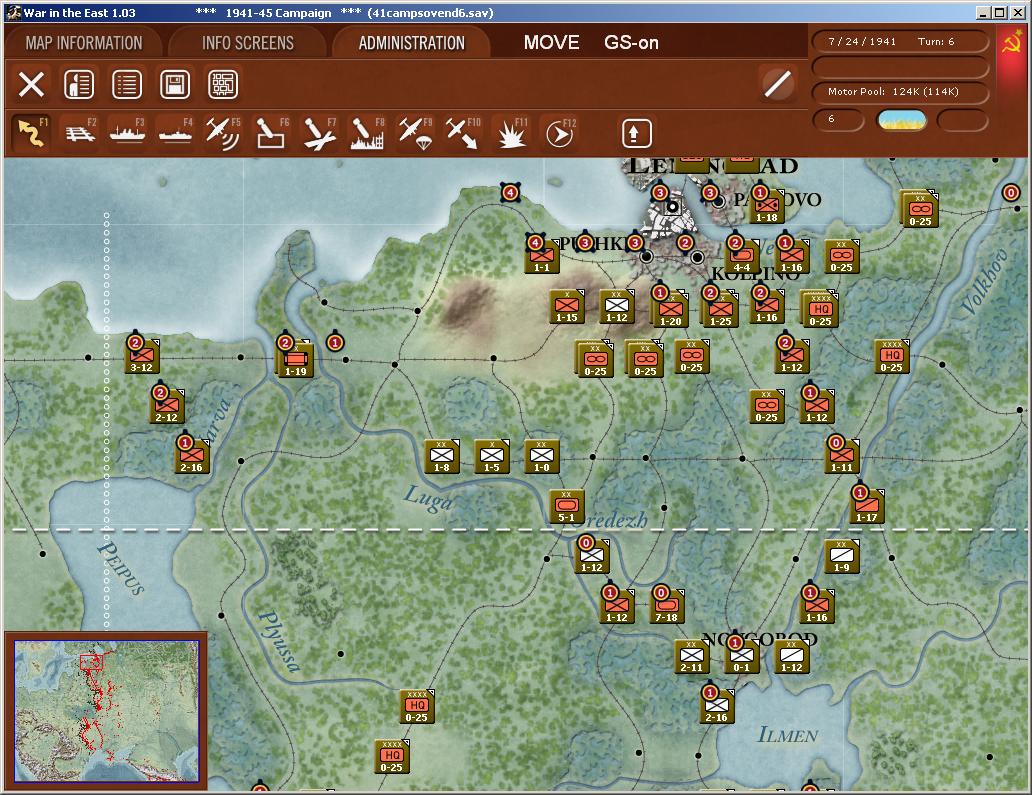
Task: Select the 7-18 armored unit counter
Action: (667, 607)
